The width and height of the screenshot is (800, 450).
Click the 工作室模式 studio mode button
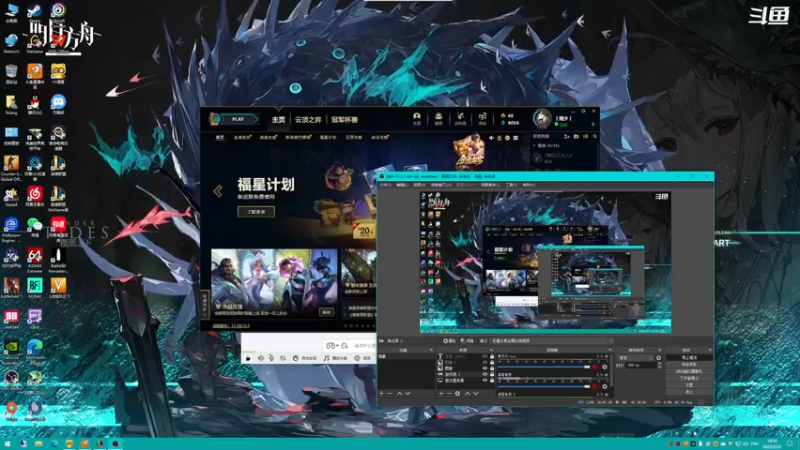[x=689, y=378]
